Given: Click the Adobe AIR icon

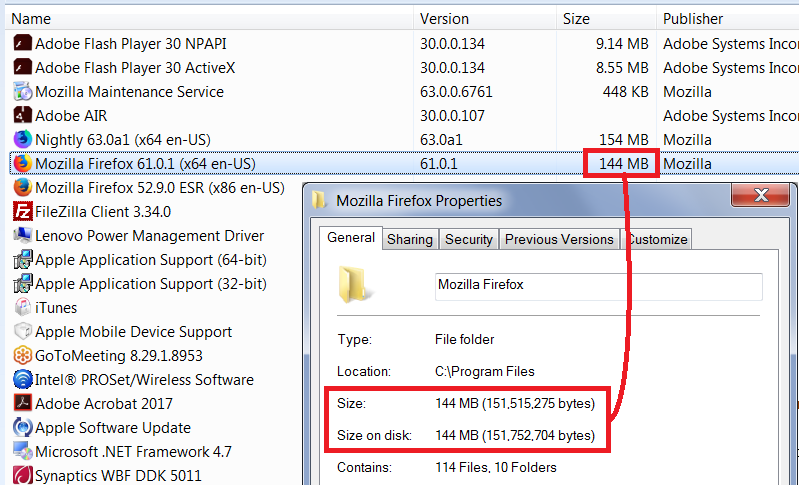Looking at the screenshot, I should coord(22,115).
